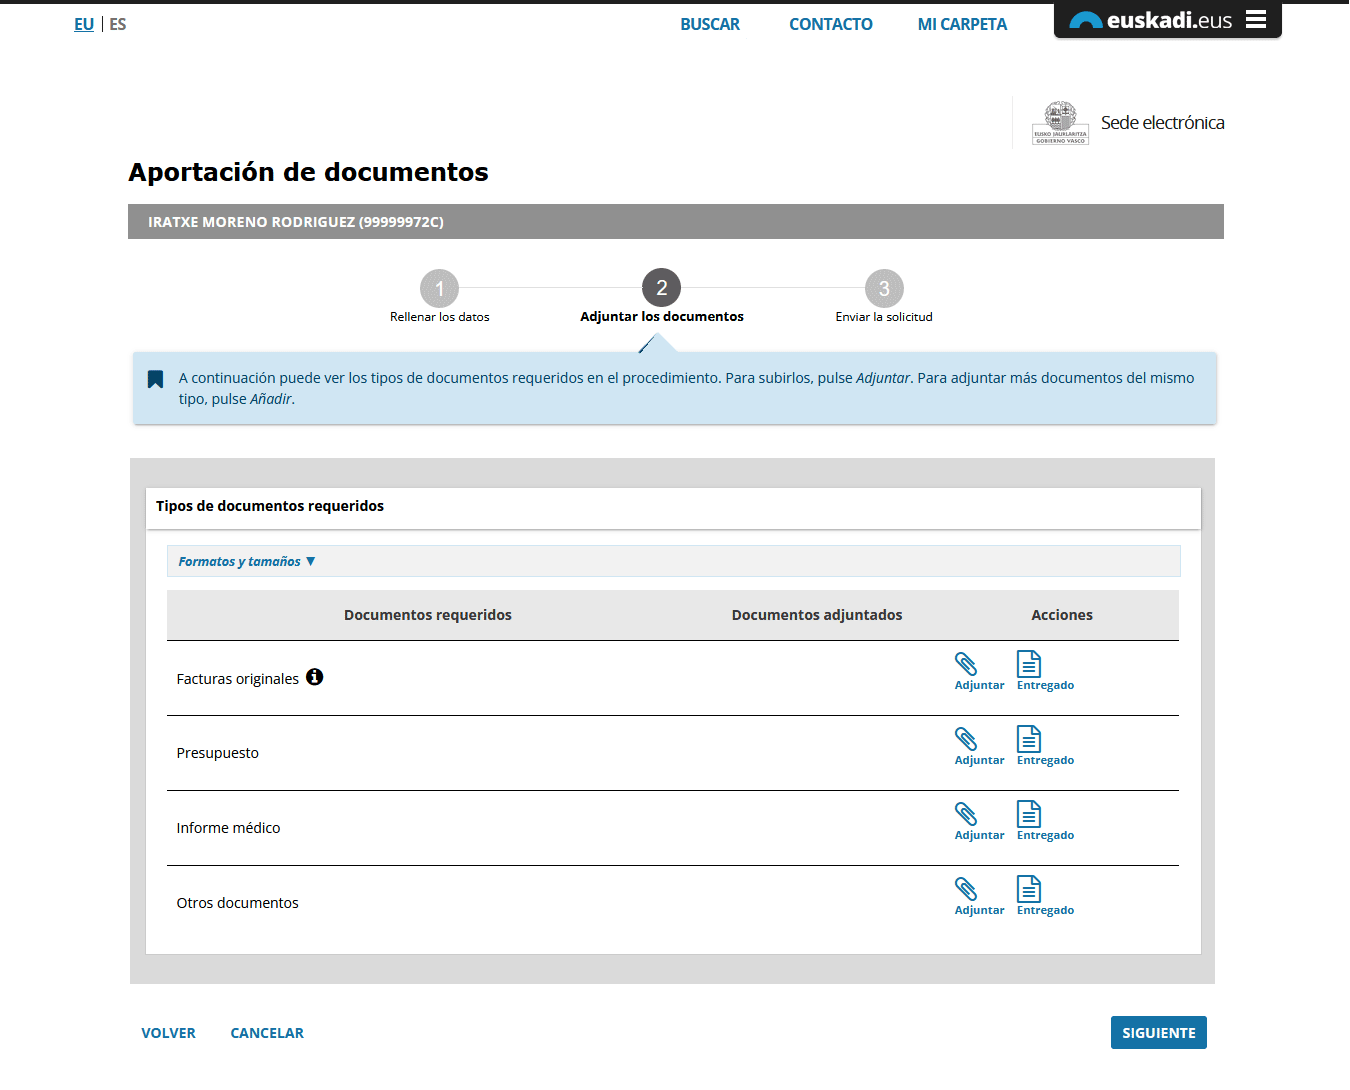Switch the language to EU
The image size is (1350, 1090).
point(84,24)
